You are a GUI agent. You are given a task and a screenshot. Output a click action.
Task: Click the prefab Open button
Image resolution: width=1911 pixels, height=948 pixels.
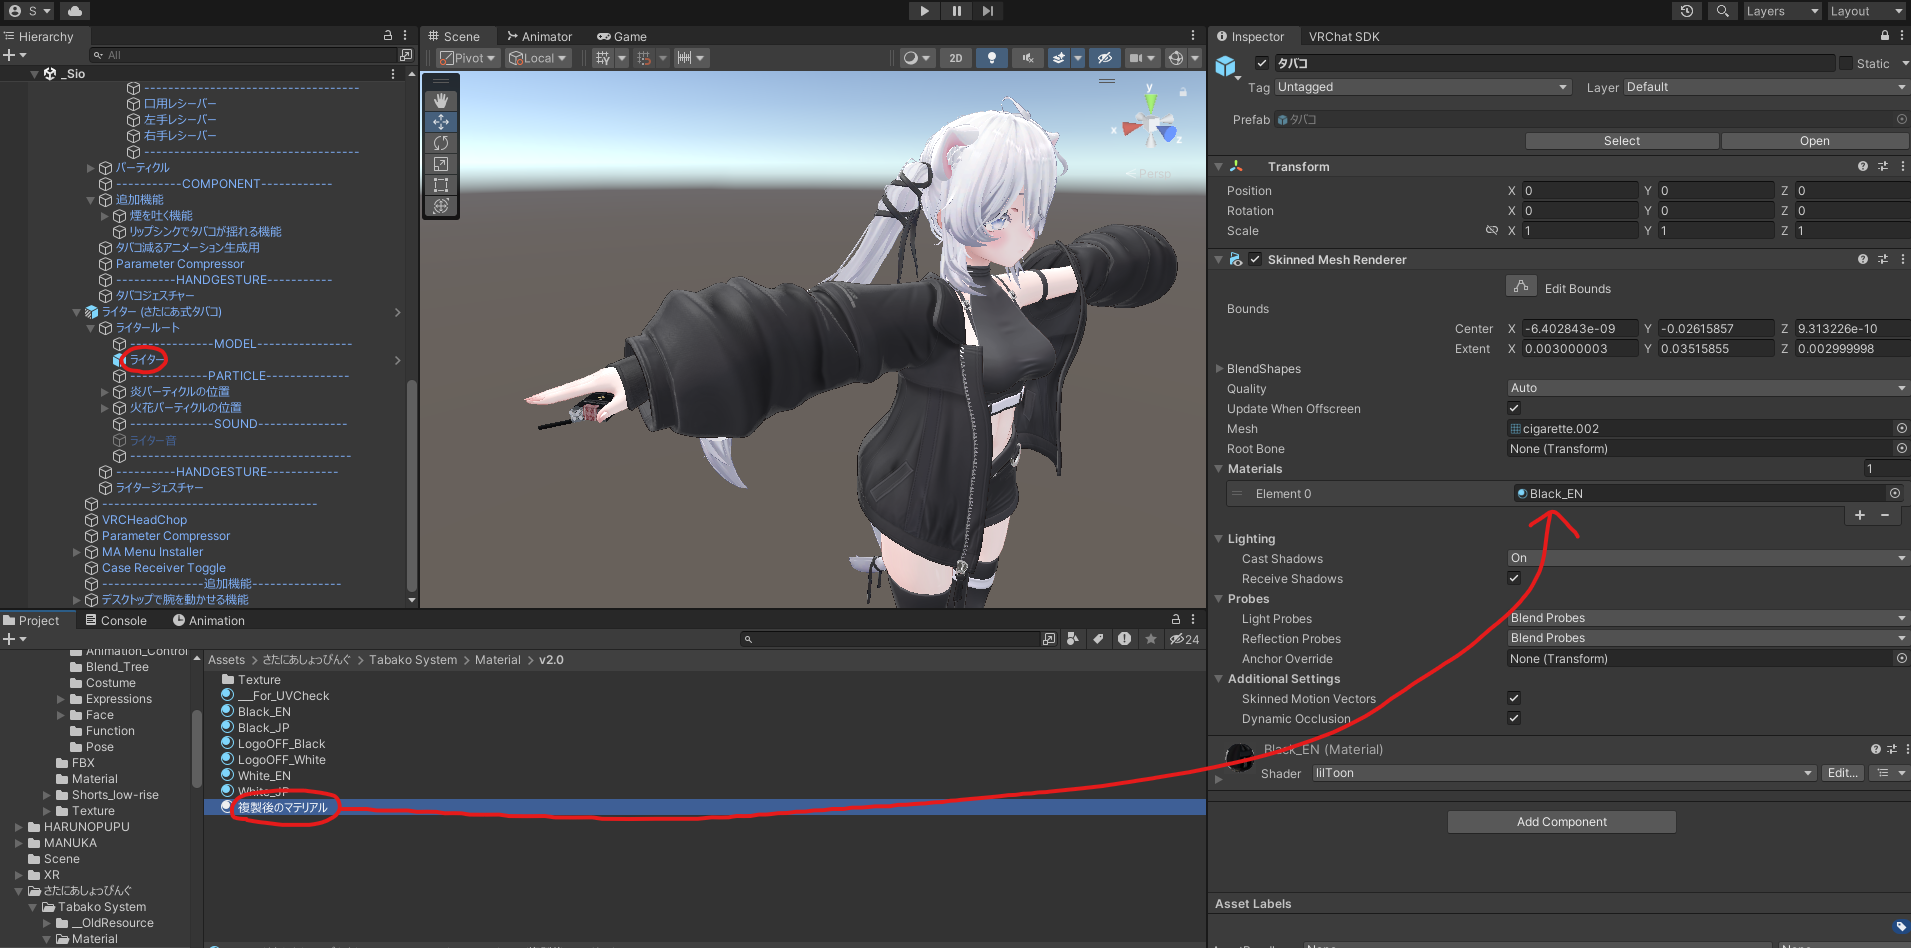(1815, 141)
